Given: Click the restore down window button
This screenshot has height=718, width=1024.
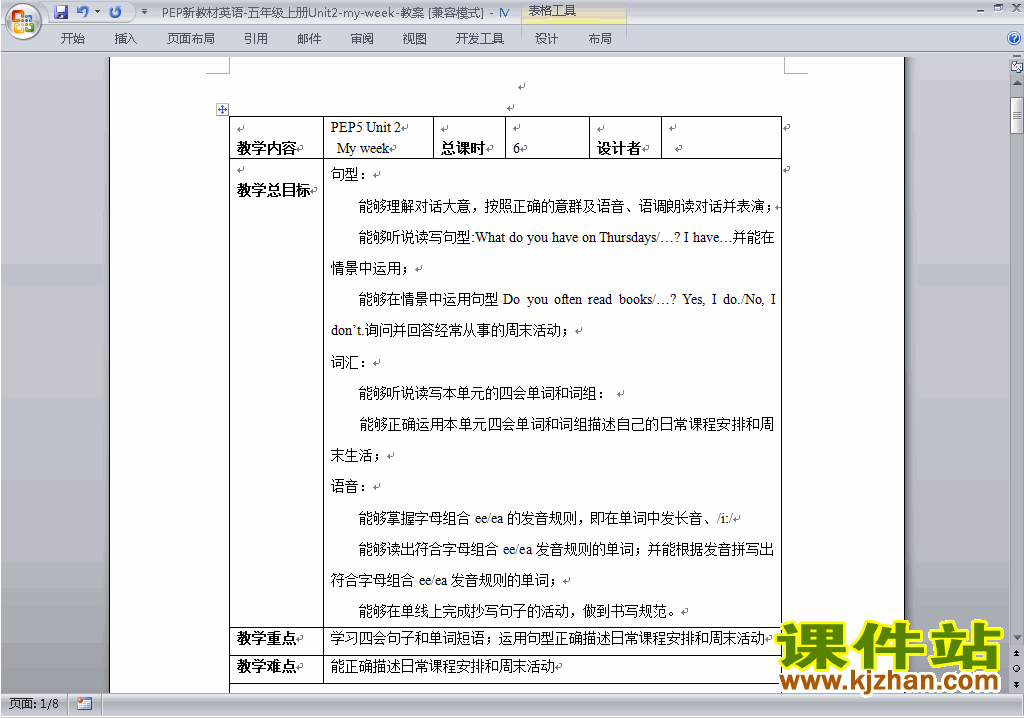Looking at the screenshot, I should pyautogui.click(x=998, y=8).
